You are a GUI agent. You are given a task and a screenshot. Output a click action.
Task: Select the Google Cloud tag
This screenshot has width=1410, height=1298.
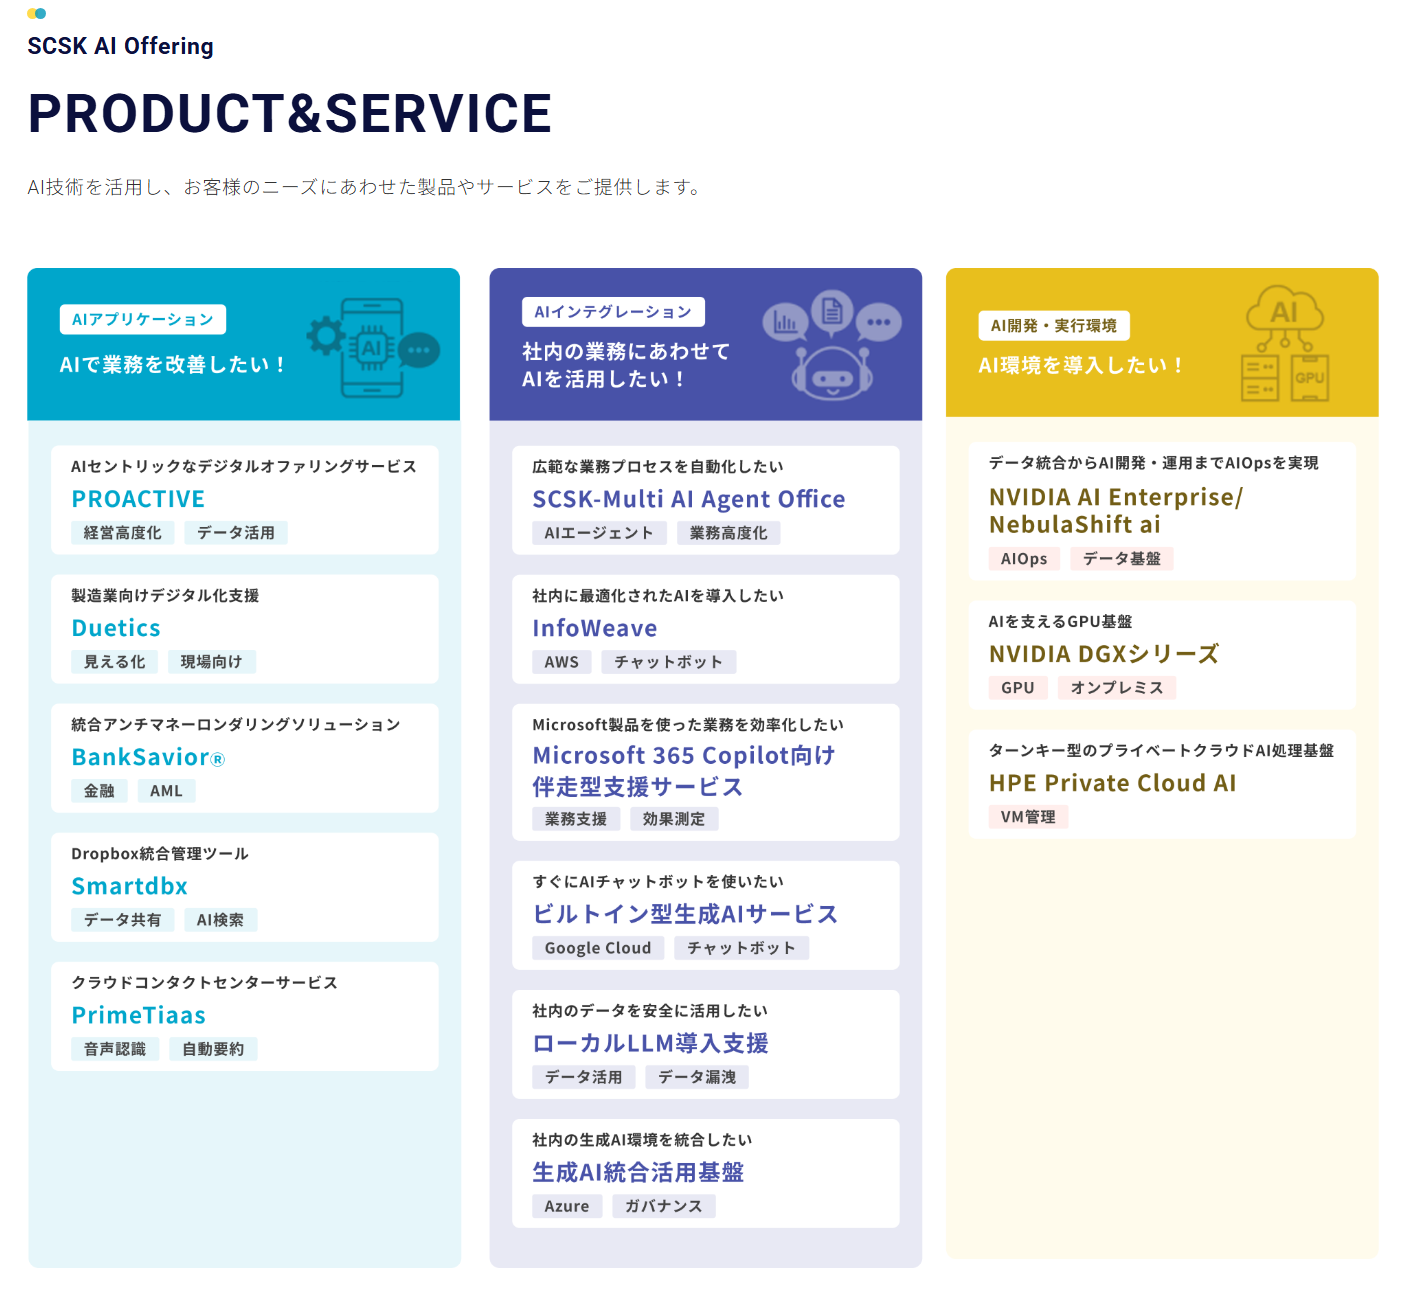tap(598, 948)
